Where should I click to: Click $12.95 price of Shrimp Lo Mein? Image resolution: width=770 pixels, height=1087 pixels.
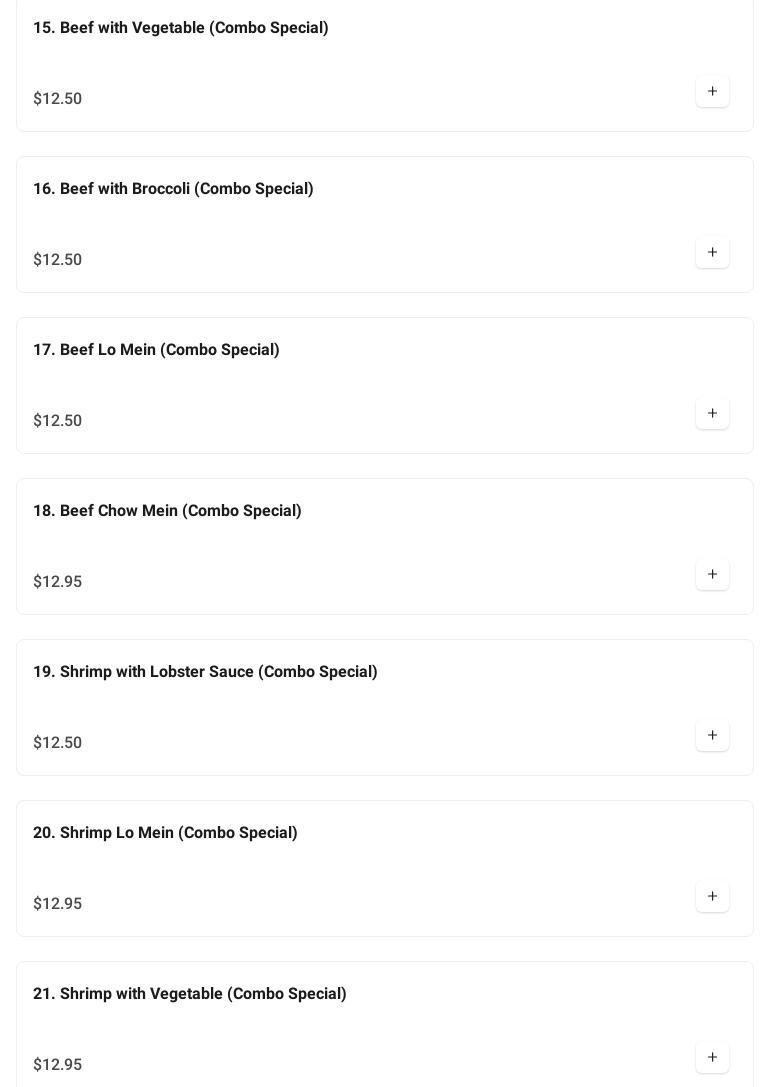(58, 904)
